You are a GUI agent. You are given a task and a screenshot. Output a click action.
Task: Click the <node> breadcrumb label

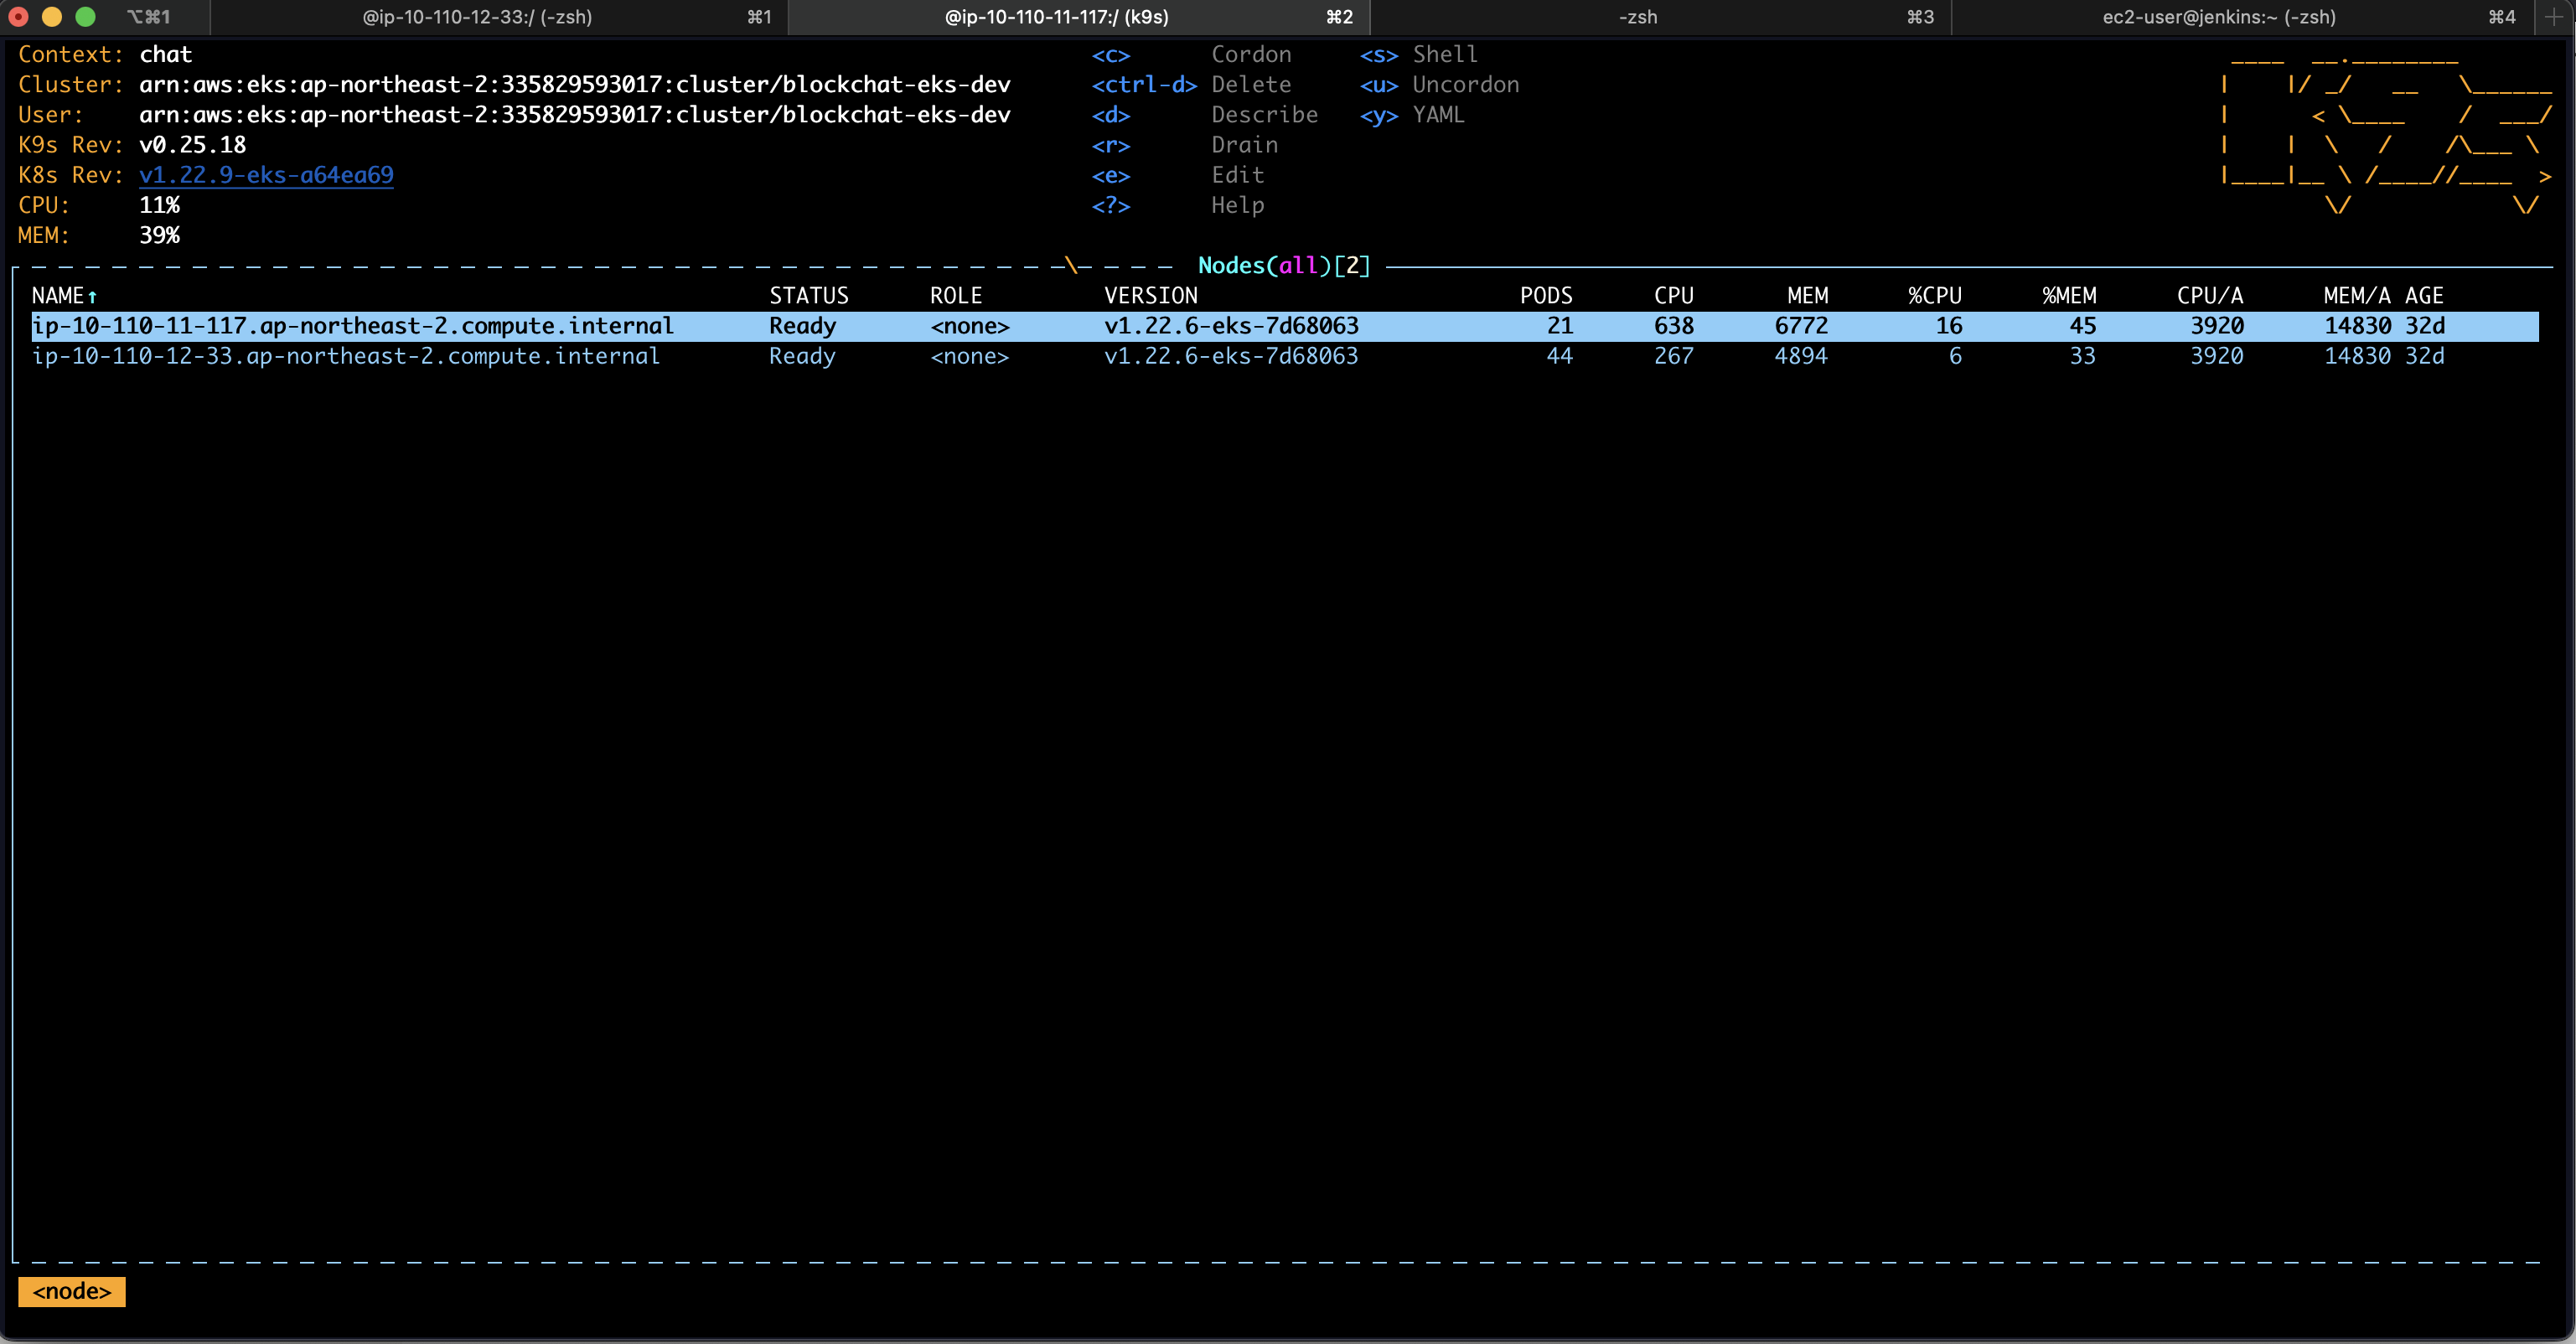(71, 1291)
